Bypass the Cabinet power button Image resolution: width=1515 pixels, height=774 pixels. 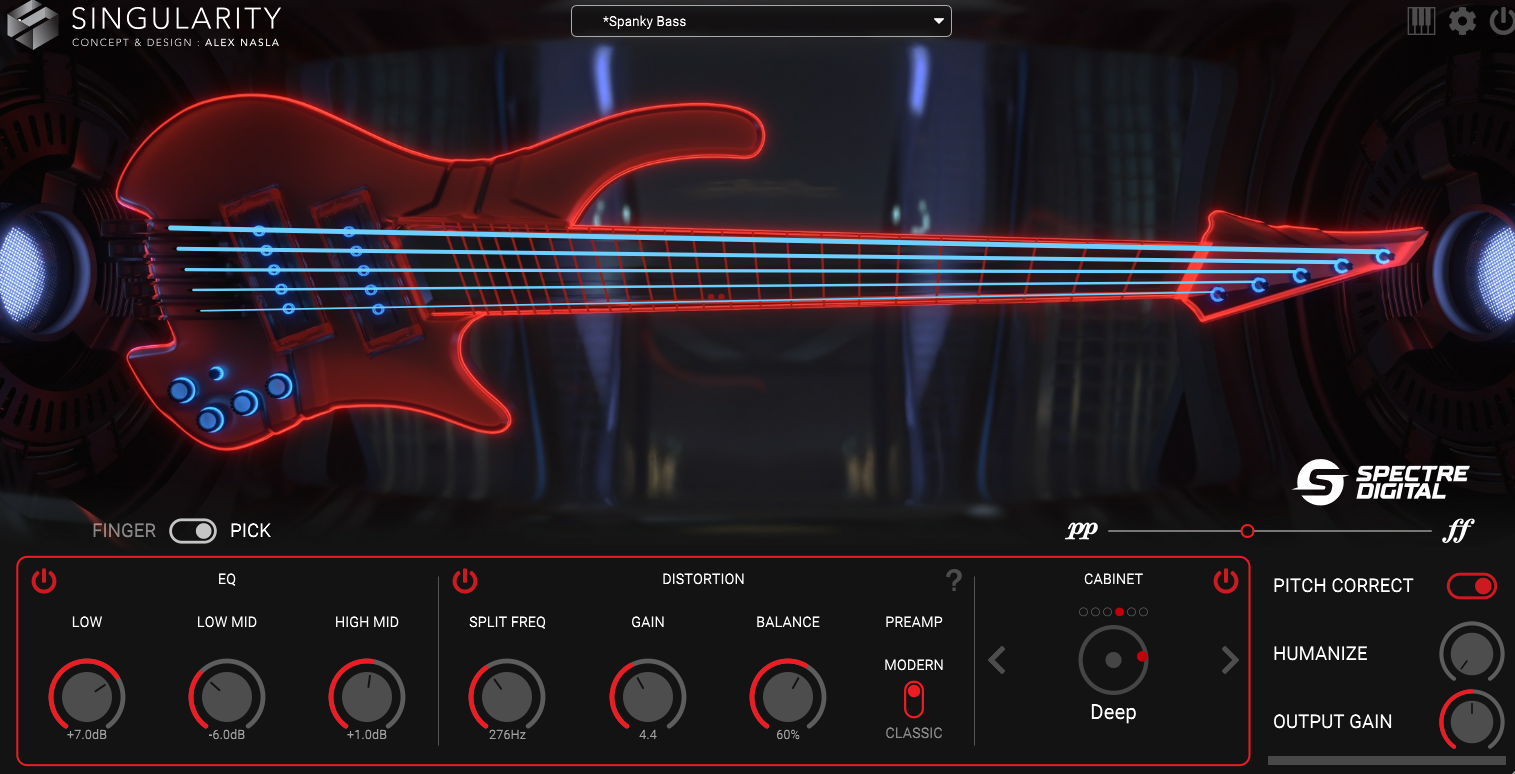1225,580
